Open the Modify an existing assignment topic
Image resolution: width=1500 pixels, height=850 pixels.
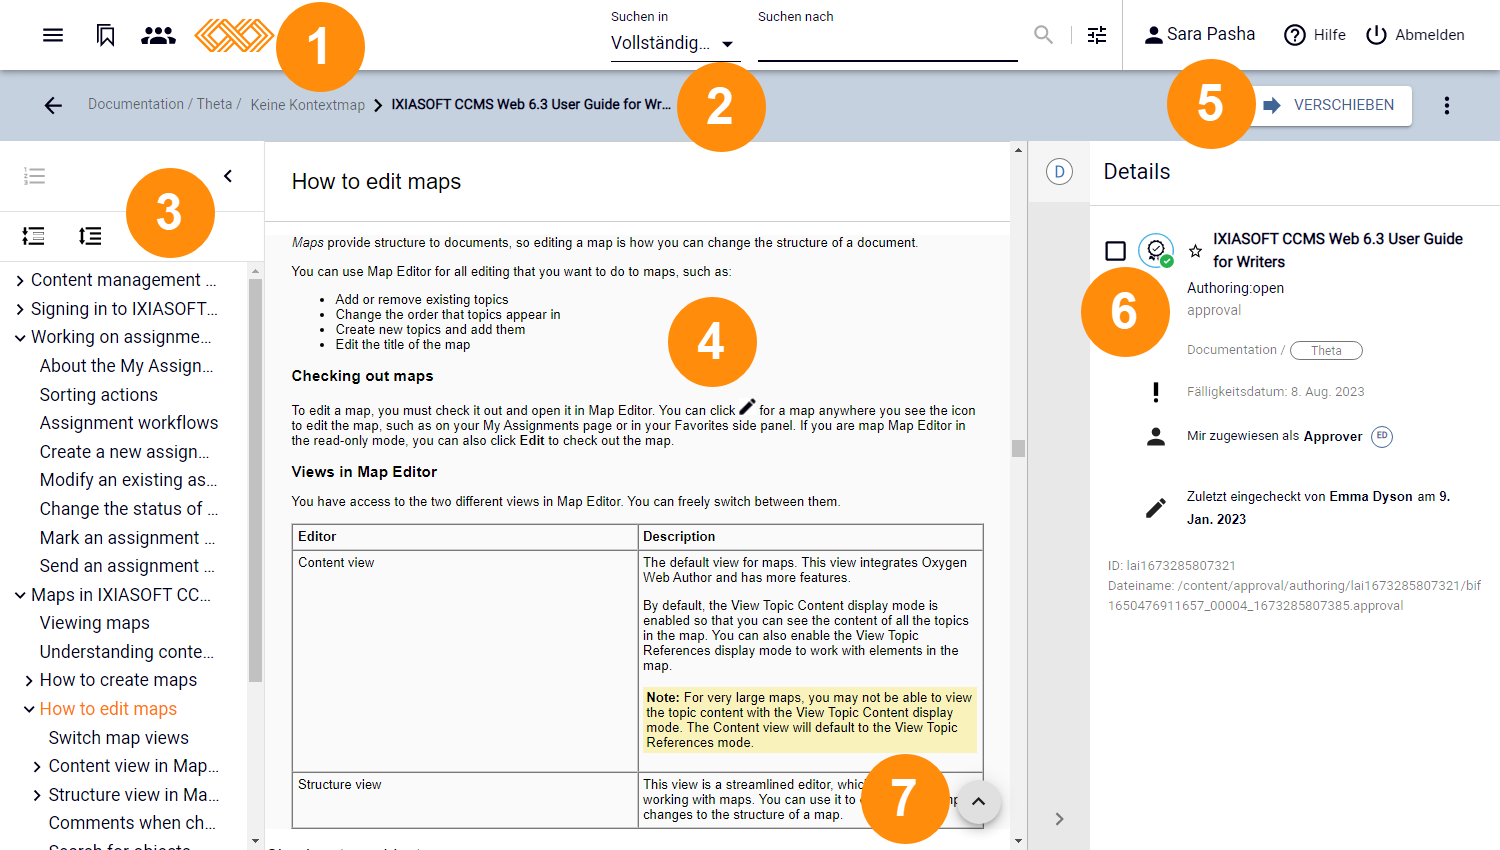tap(128, 480)
